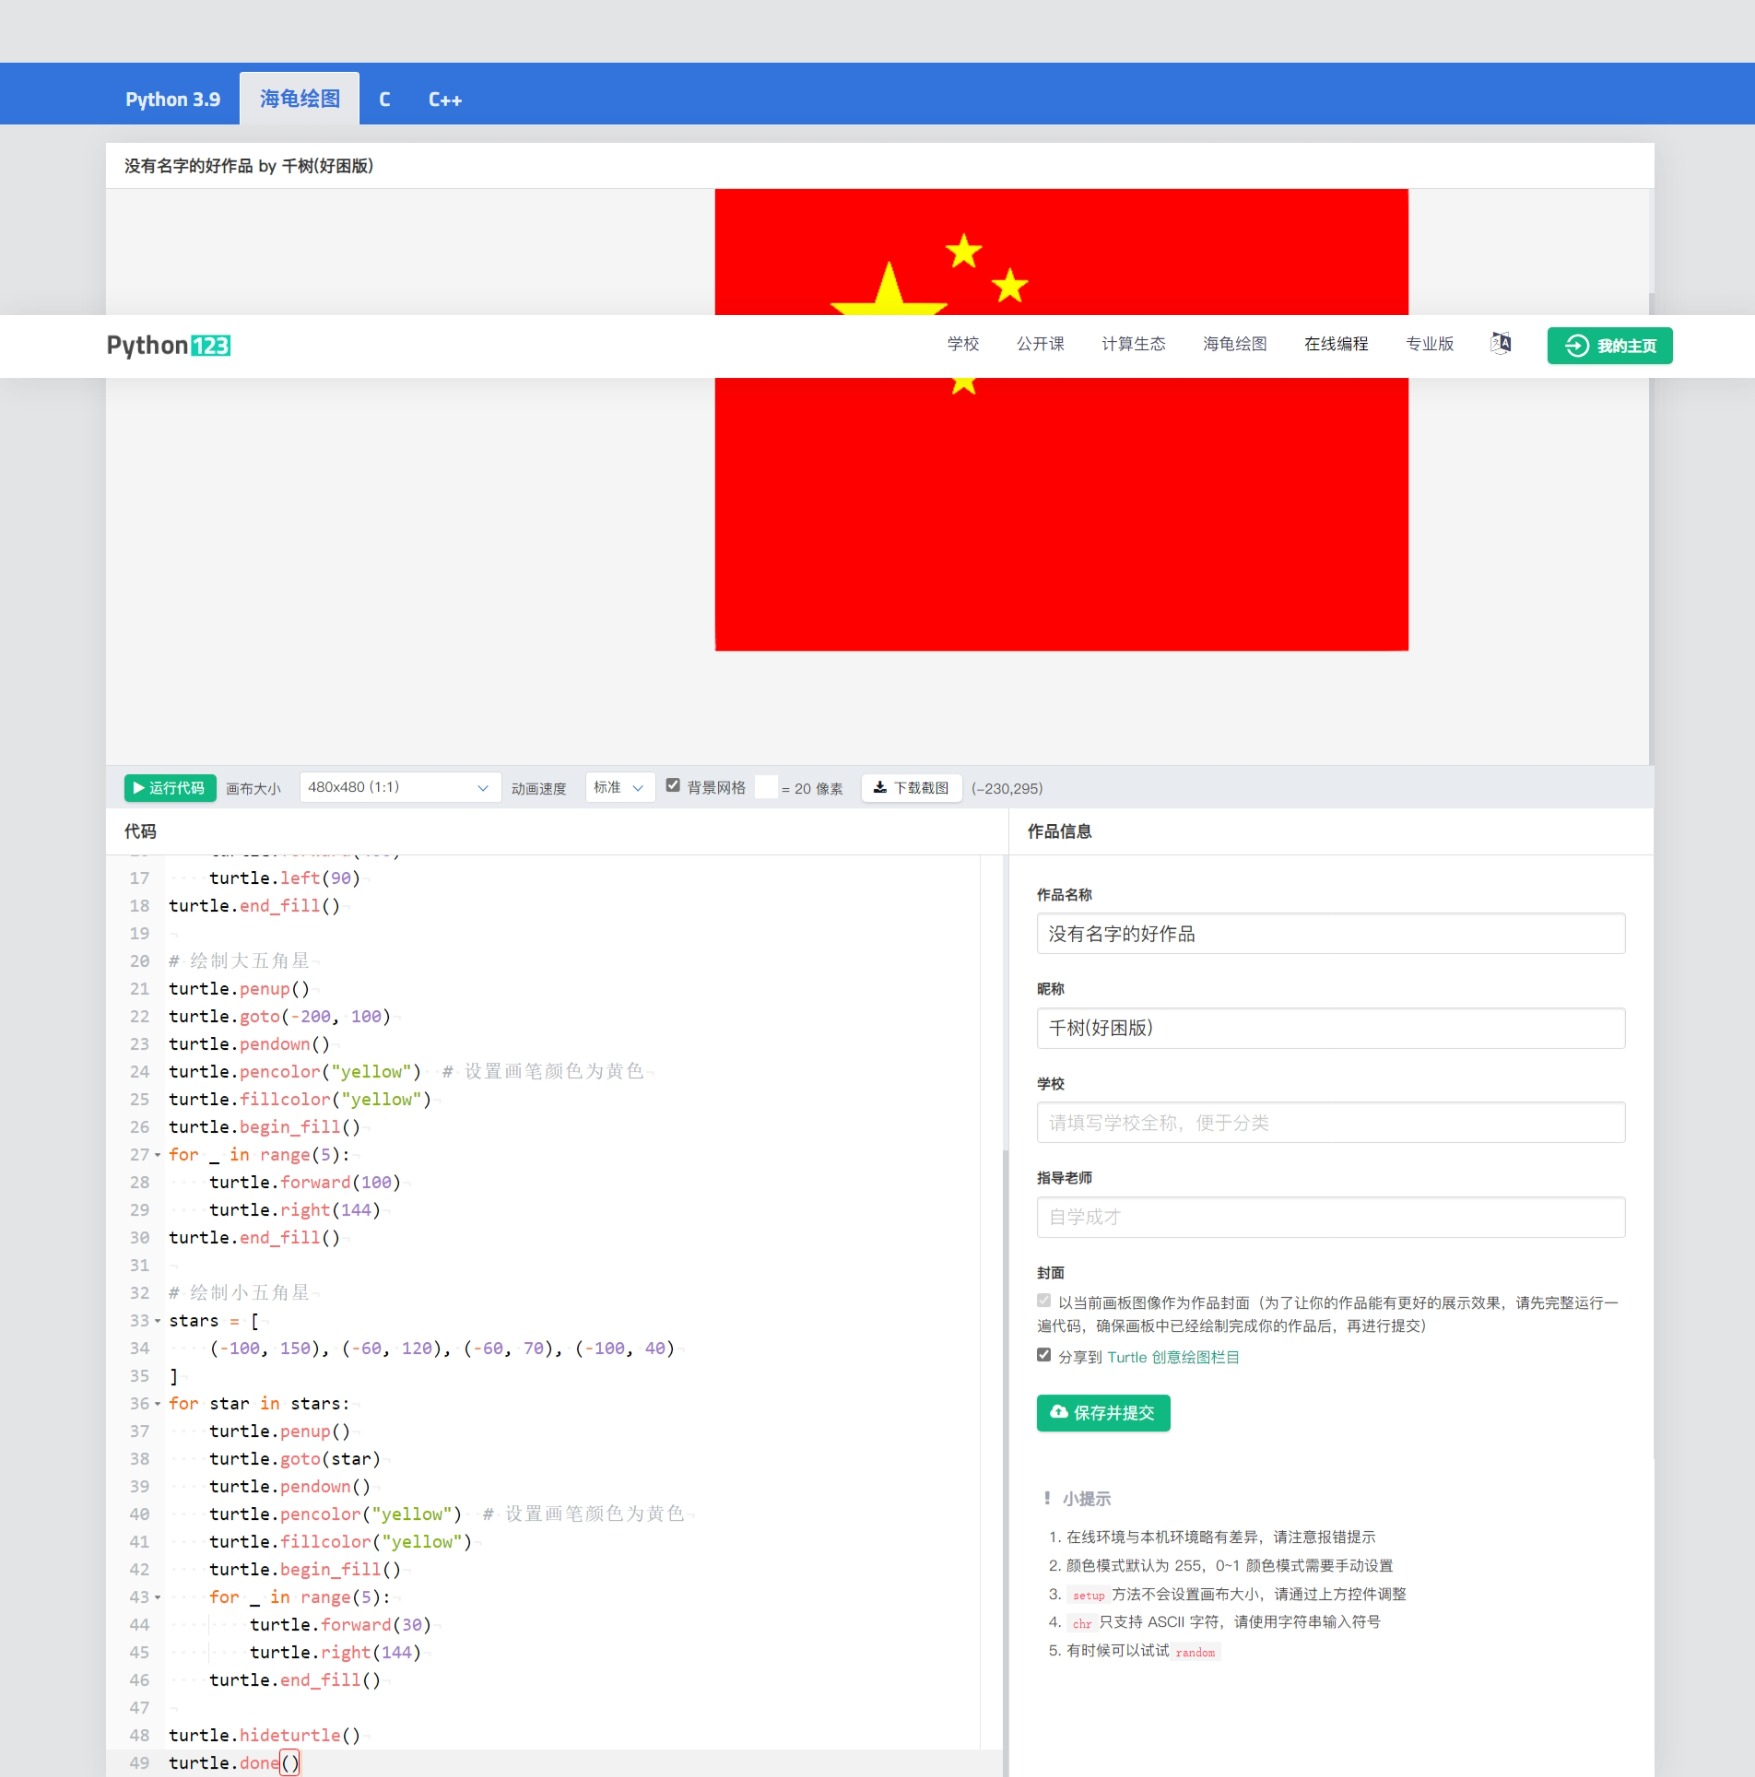Click the flag drawing on the canvas
This screenshot has height=1777, width=1755.
1061,420
